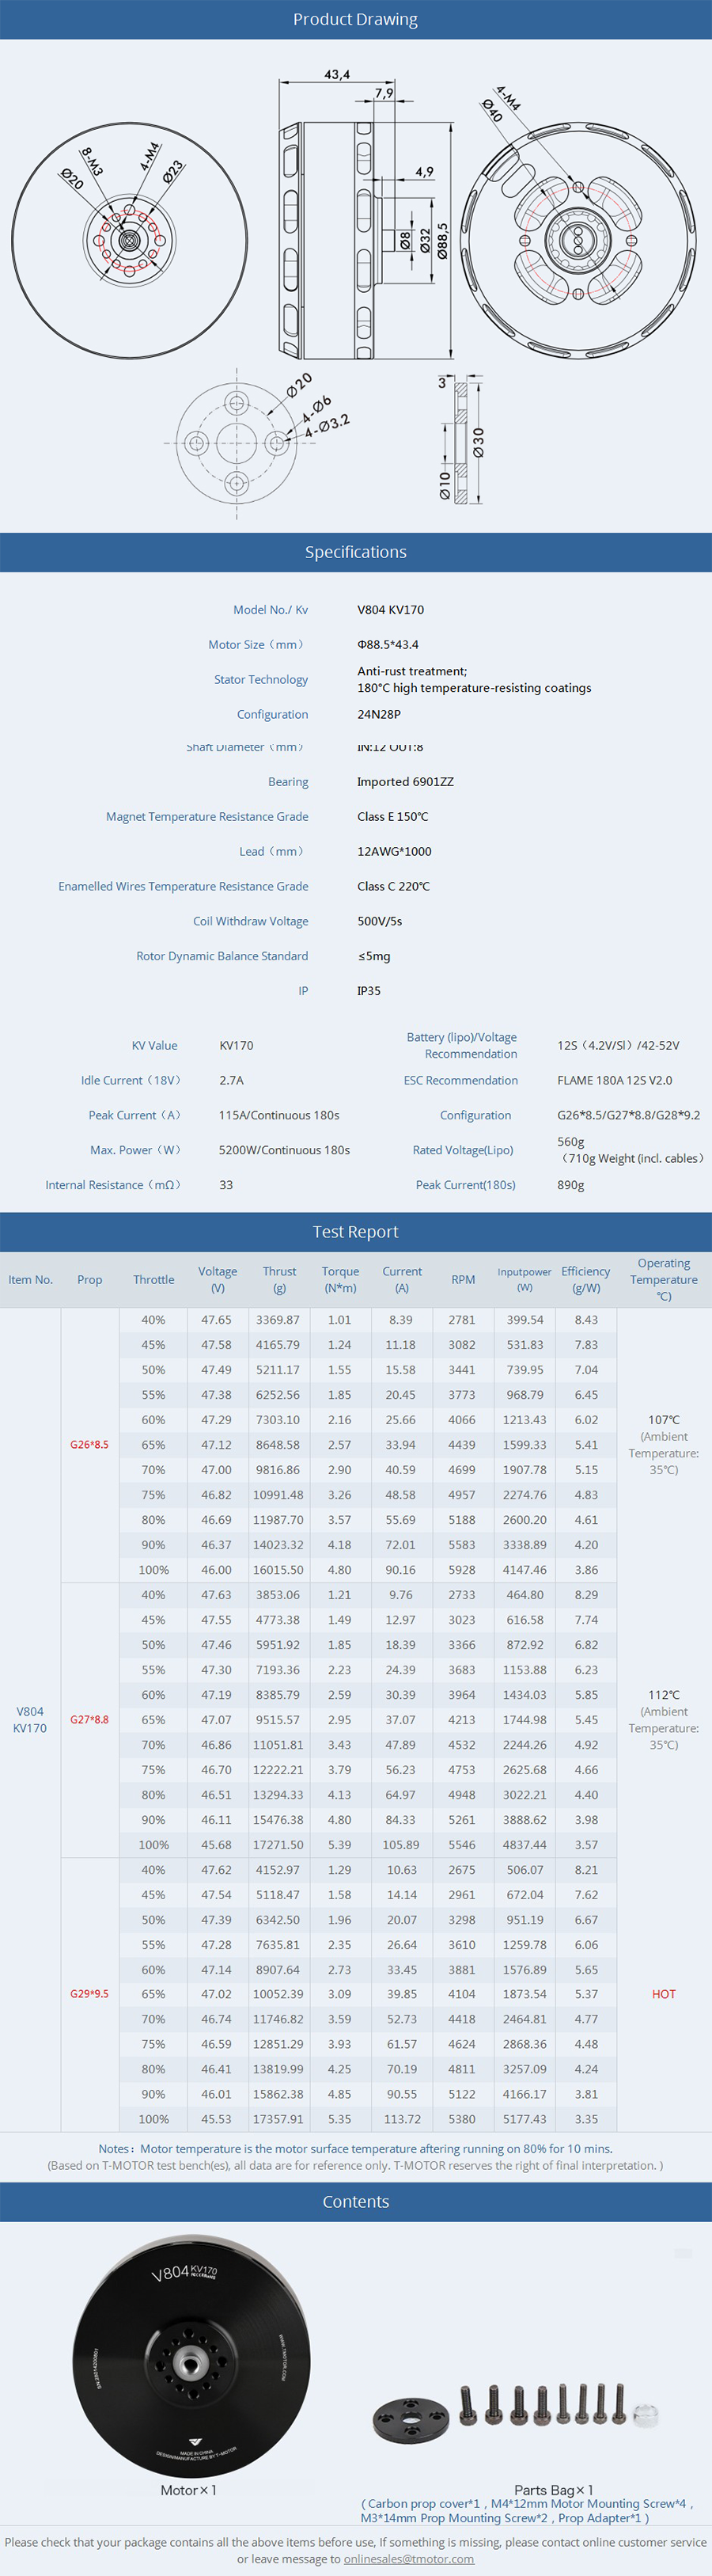This screenshot has width=712, height=2576.
Task: Select the lead value '12AWG*1000'
Action: click(x=394, y=852)
